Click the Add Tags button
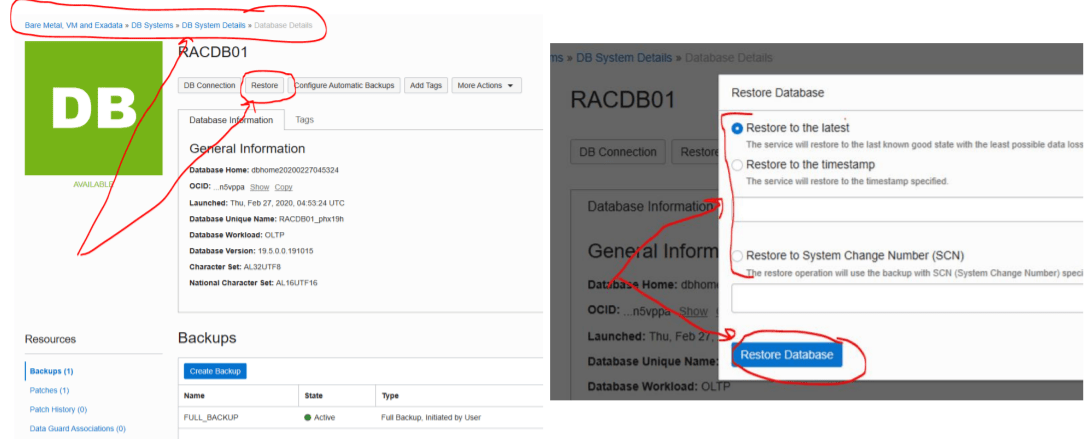Viewport: 1089px width, 439px height. [x=426, y=86]
